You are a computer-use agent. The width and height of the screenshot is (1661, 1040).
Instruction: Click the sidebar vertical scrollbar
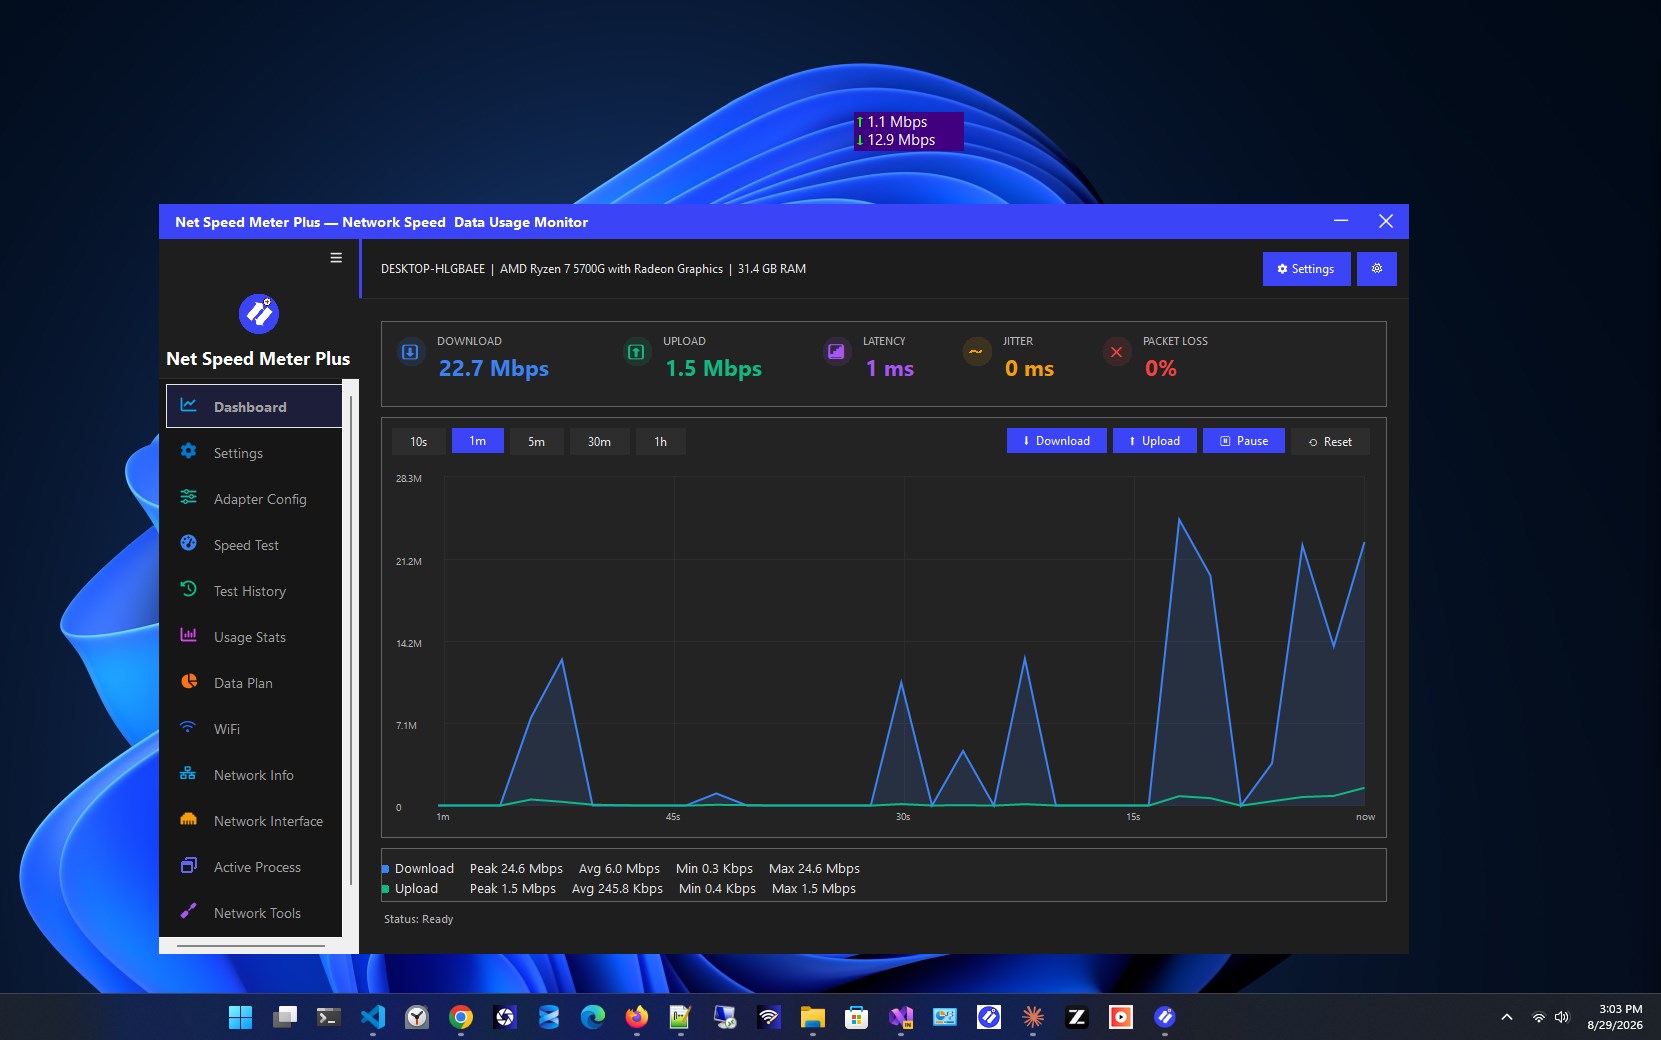pyautogui.click(x=350, y=640)
